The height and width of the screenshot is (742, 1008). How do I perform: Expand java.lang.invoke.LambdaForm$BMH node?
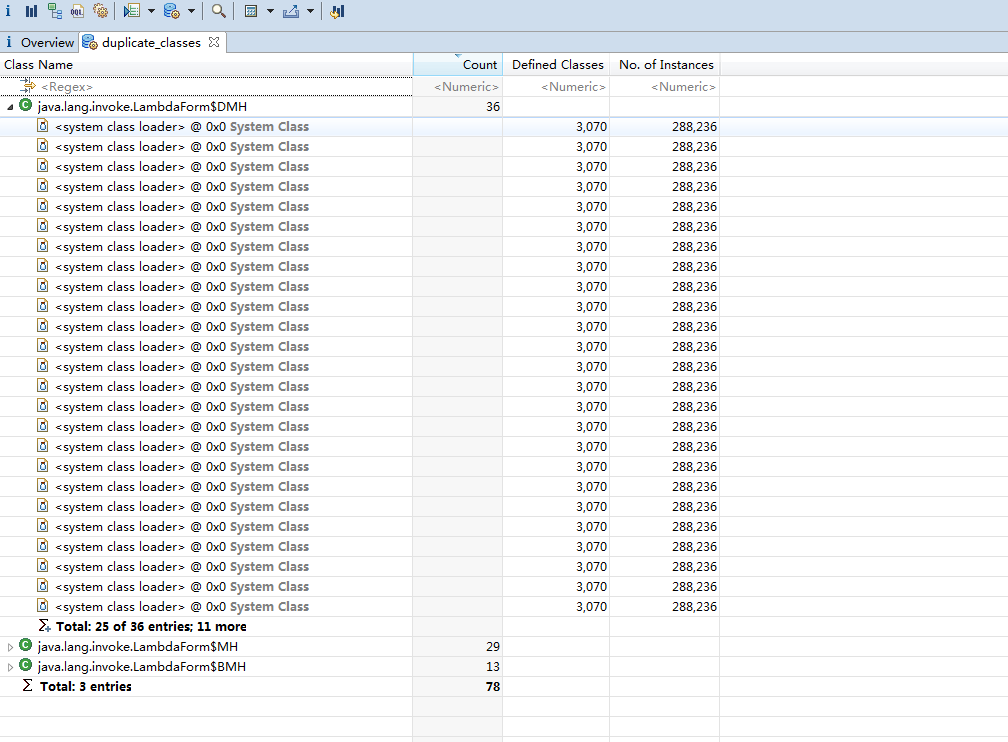[x=10, y=667]
